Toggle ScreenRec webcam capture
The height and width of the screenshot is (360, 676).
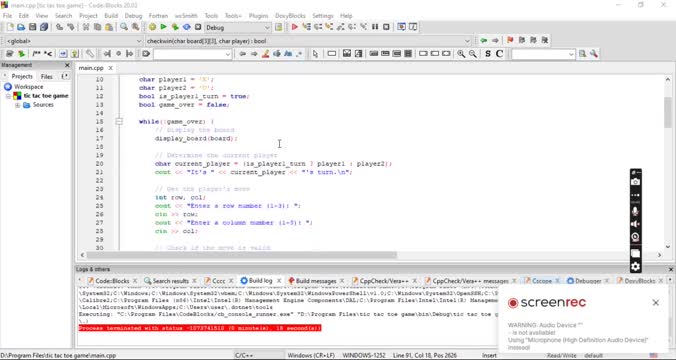click(635, 237)
